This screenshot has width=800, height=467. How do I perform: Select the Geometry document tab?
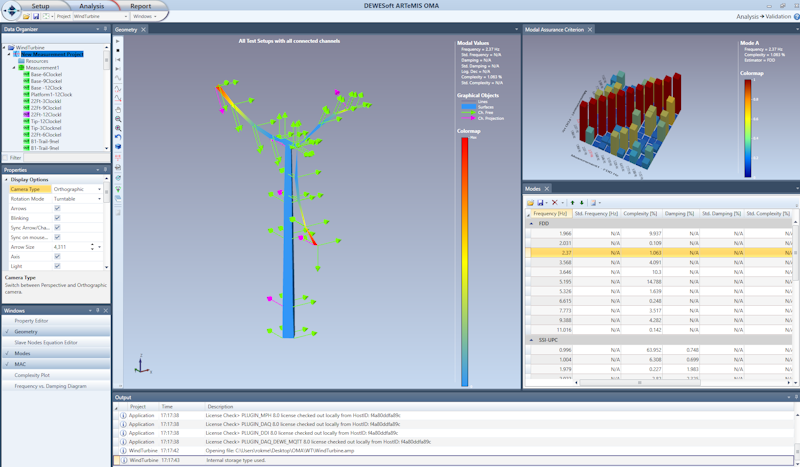(126, 30)
